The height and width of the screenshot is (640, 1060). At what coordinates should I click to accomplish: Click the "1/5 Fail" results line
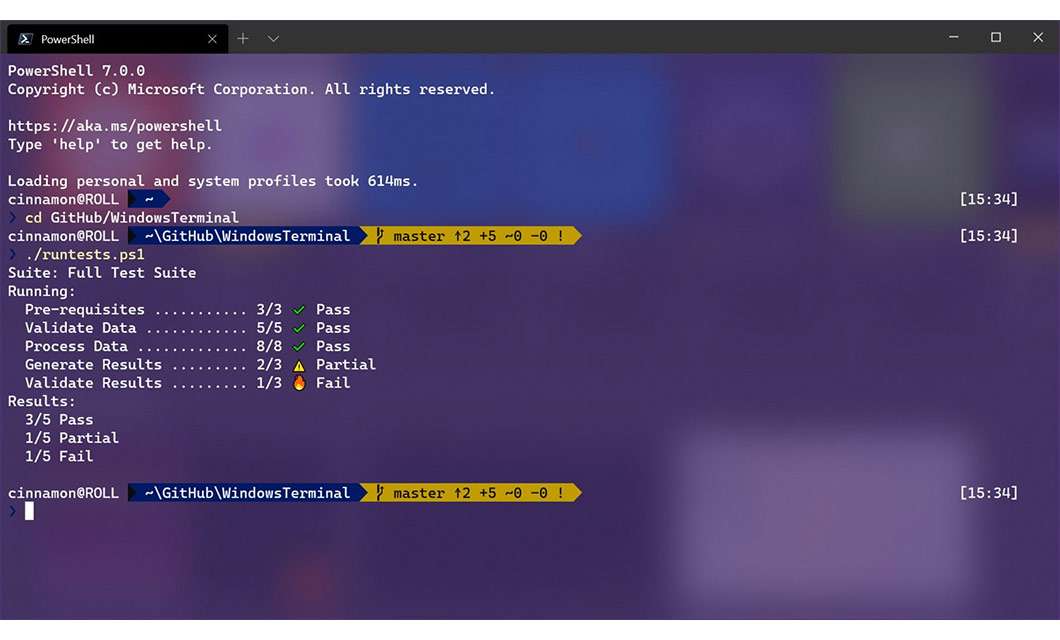click(59, 456)
